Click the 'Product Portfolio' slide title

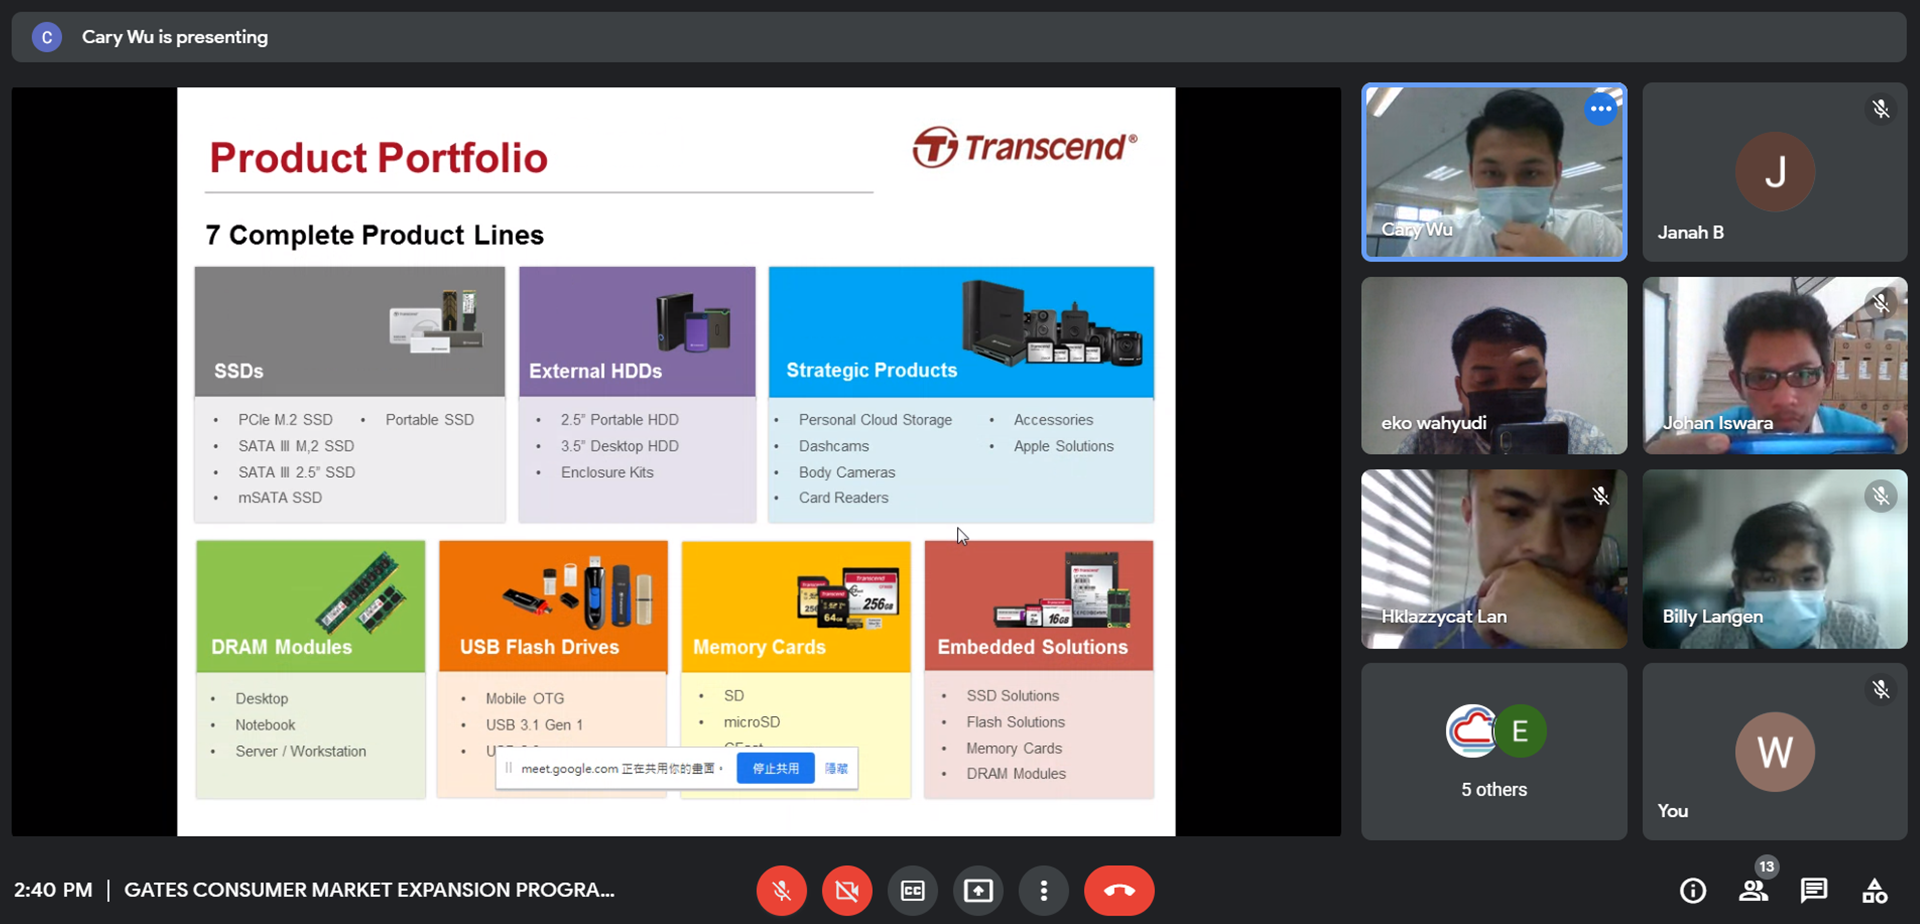378,158
